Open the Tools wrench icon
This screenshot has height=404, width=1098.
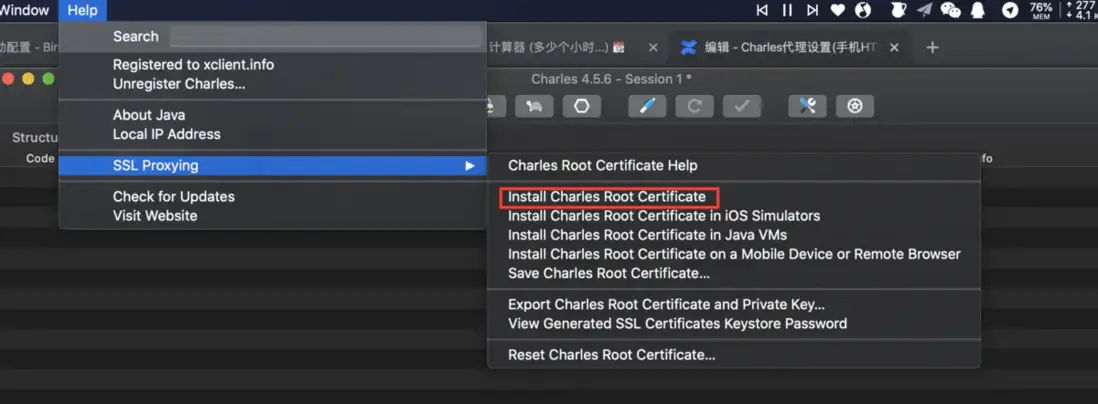[807, 106]
